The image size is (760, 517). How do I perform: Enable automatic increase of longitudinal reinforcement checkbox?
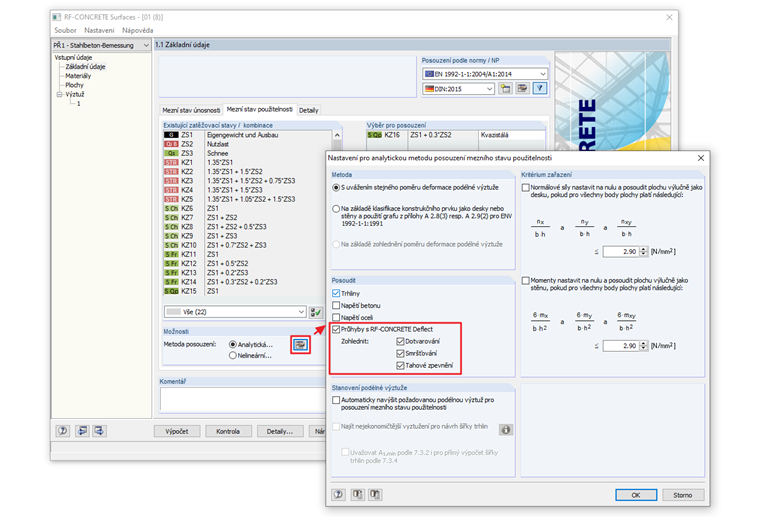[x=336, y=400]
